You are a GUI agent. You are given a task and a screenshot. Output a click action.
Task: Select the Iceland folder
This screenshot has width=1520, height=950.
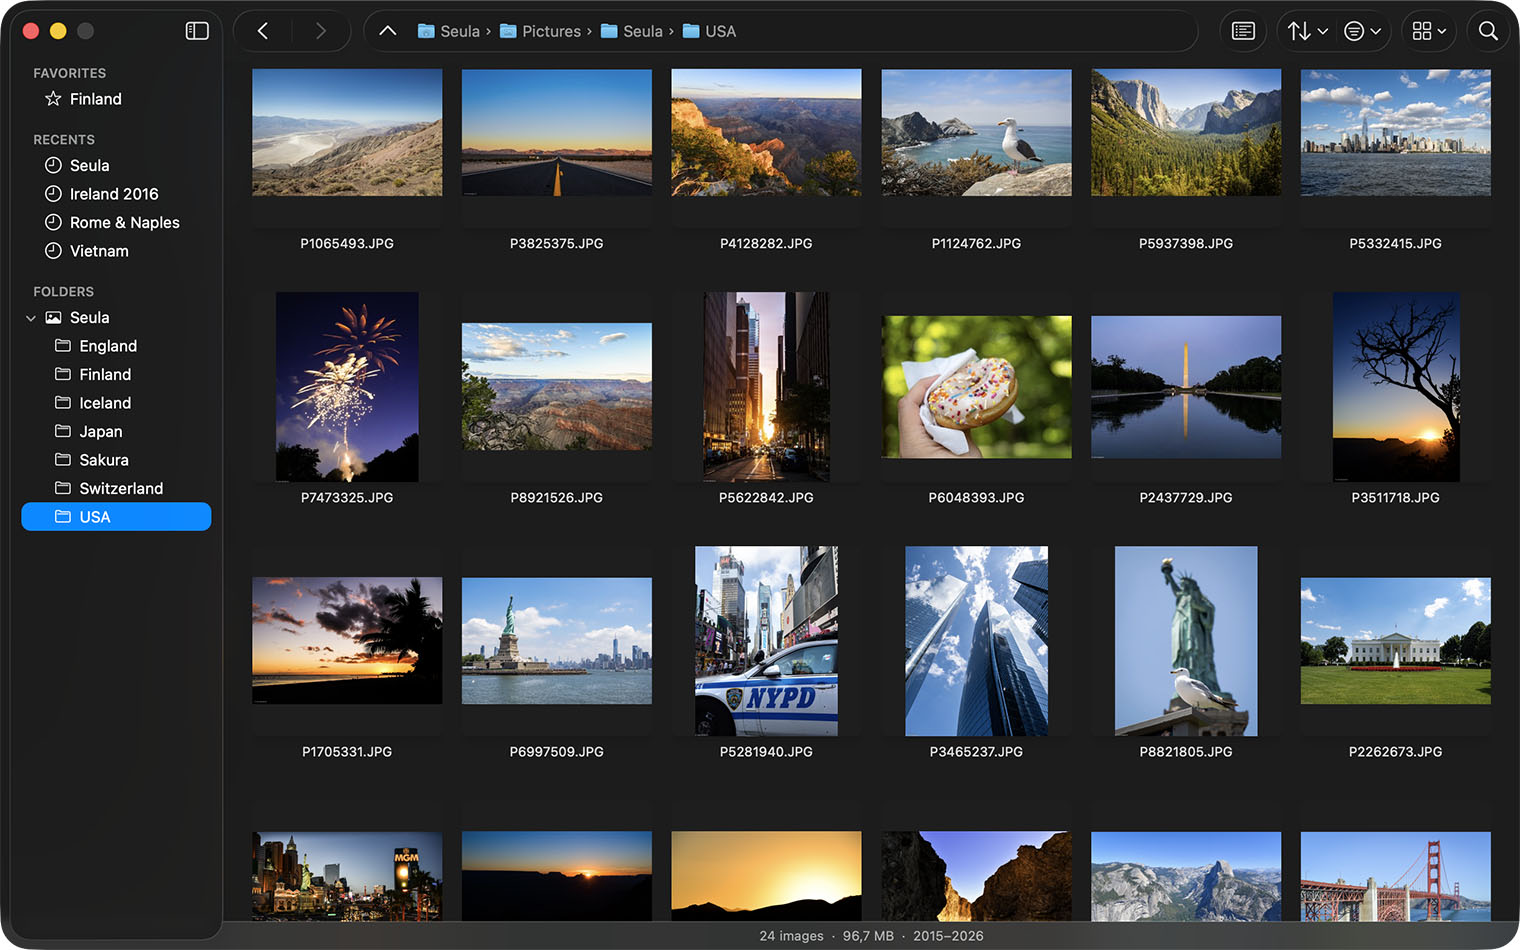pyautogui.click(x=116, y=403)
